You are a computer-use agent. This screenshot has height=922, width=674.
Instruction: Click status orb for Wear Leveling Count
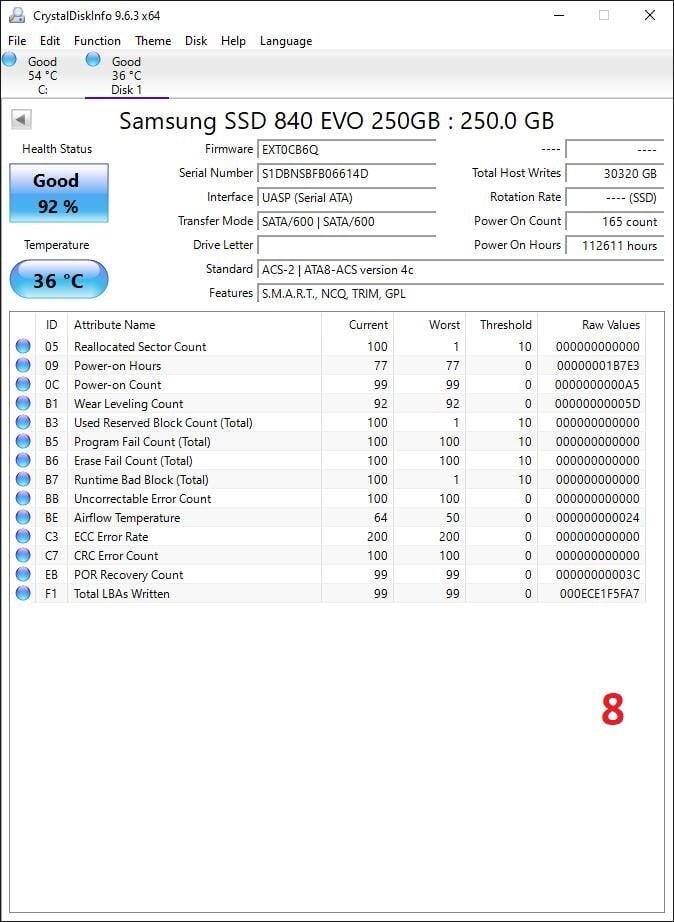pos(23,403)
